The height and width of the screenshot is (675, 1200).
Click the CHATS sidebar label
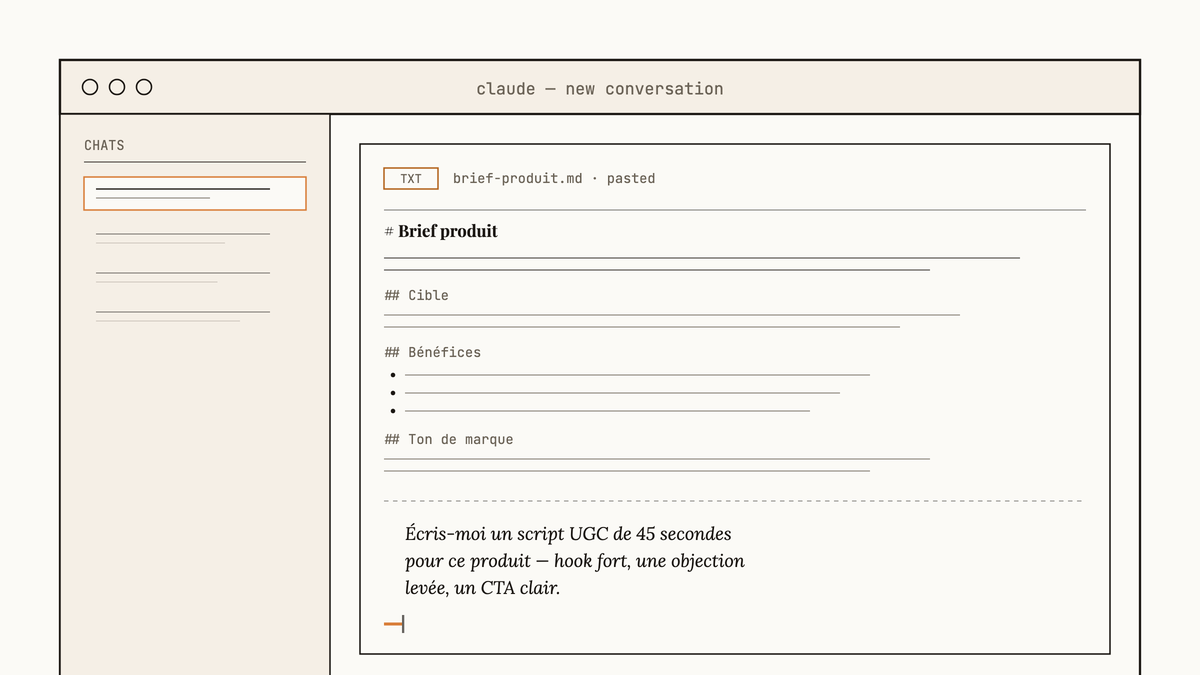click(x=104, y=145)
